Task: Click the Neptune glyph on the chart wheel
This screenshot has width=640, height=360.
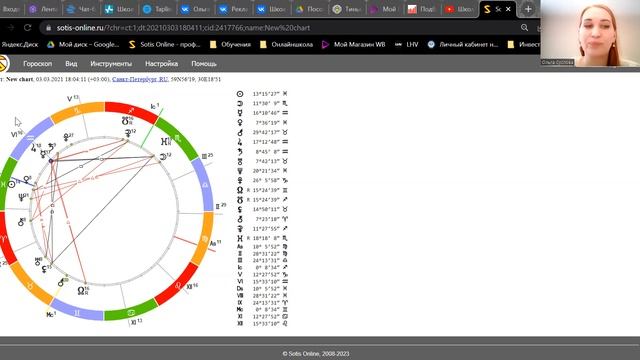Action: pos(22,198)
